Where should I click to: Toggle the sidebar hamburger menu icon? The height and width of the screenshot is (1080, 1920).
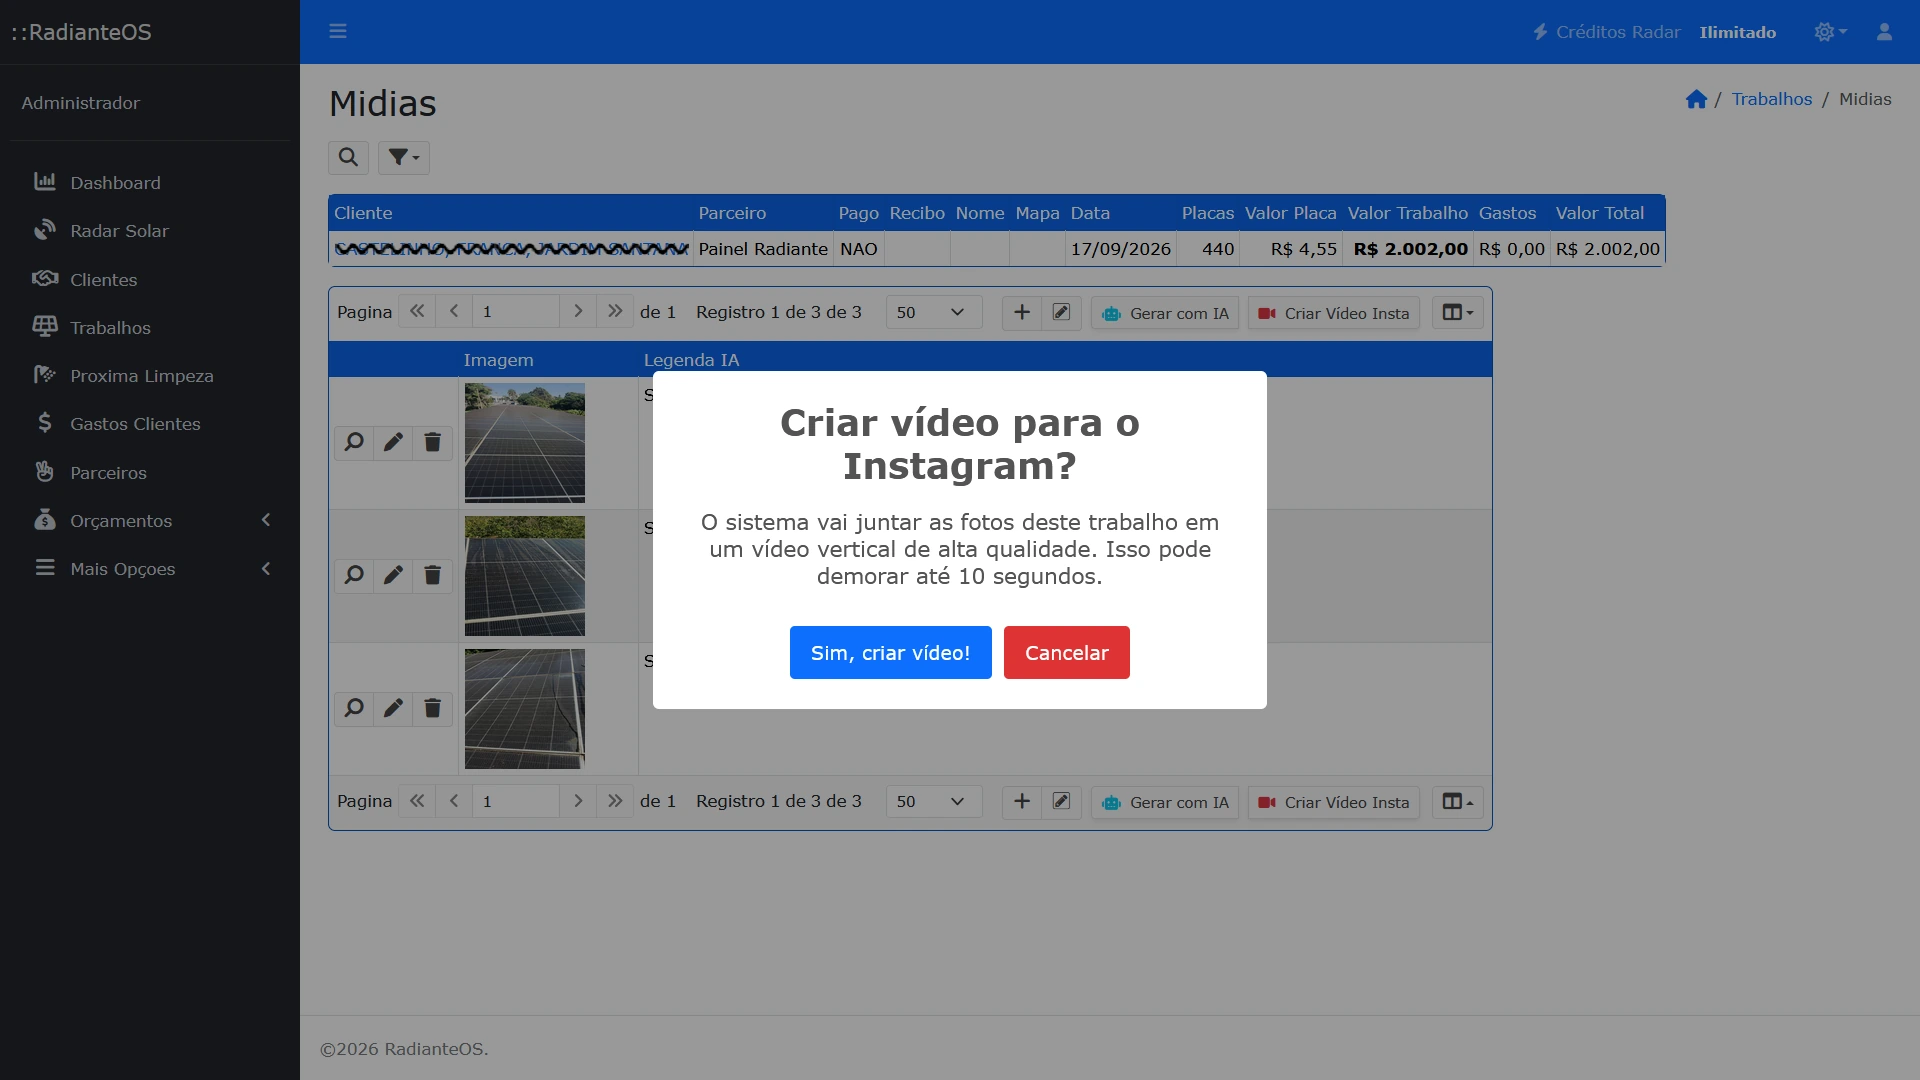tap(338, 31)
